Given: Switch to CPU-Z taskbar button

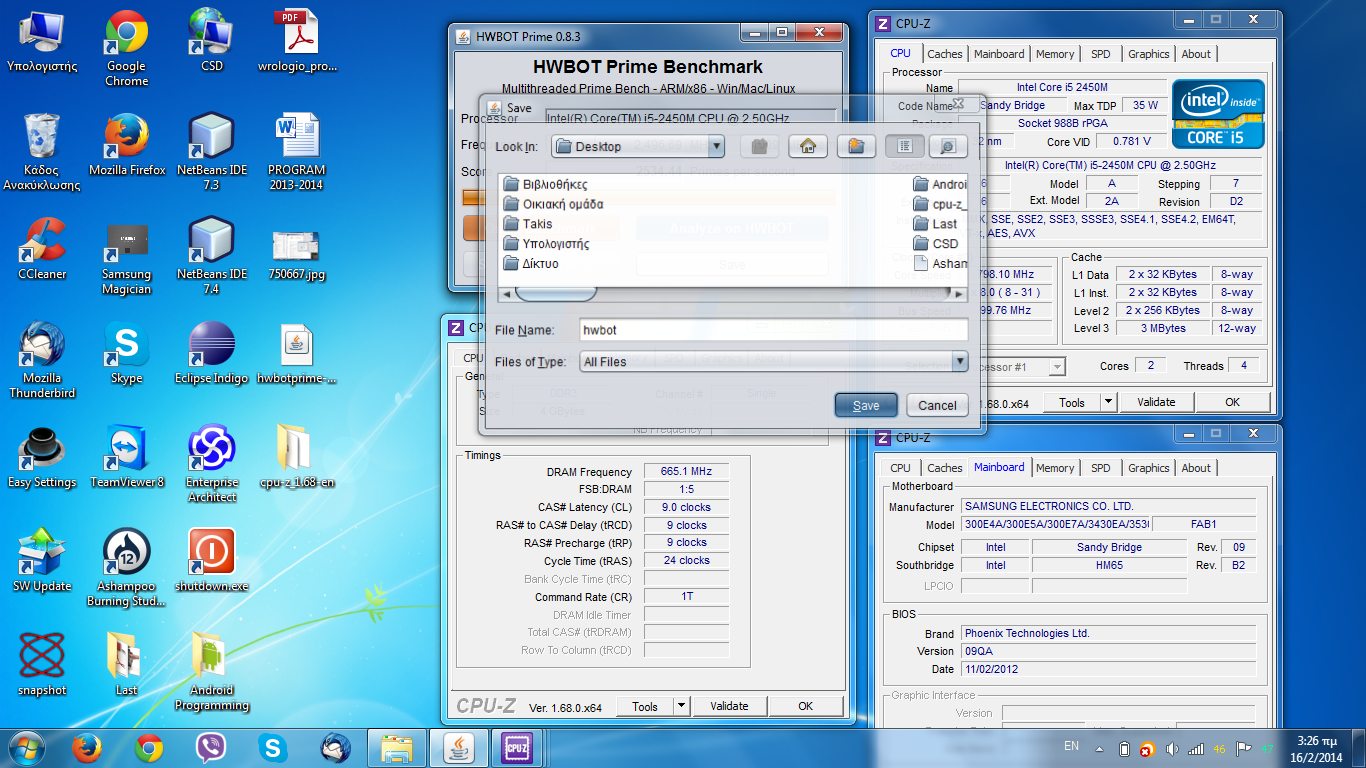Looking at the screenshot, I should point(516,747).
